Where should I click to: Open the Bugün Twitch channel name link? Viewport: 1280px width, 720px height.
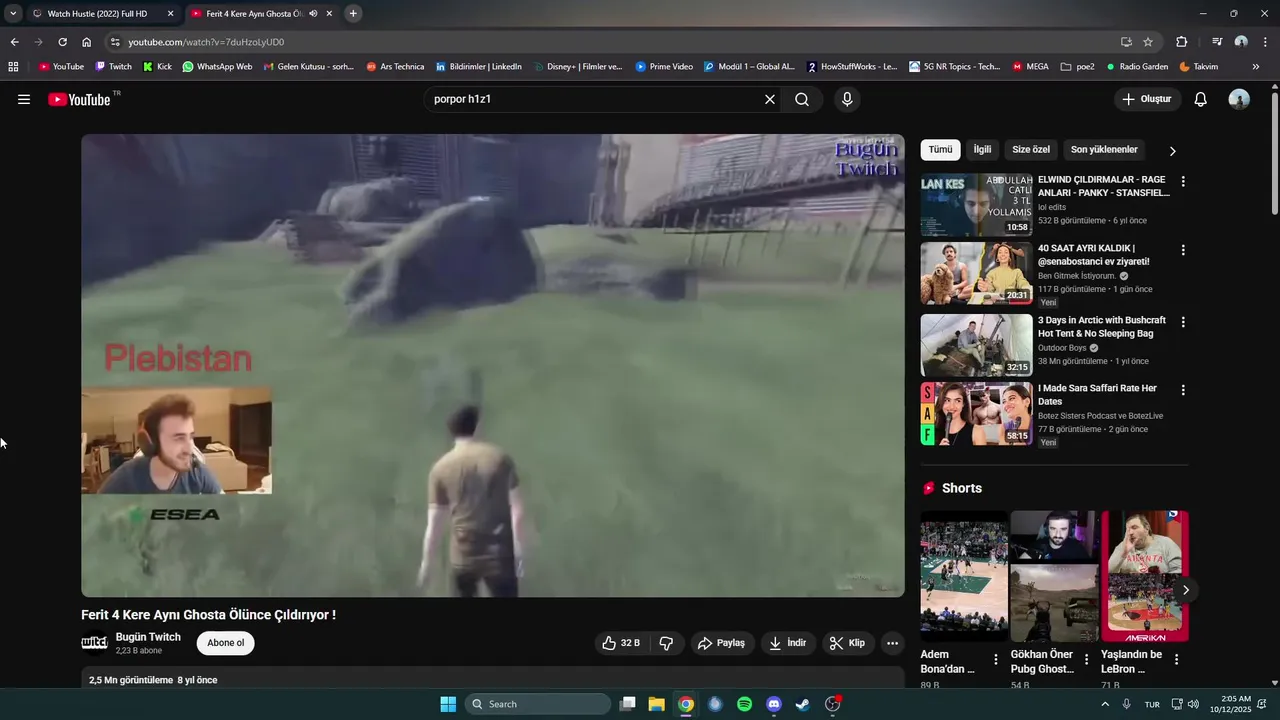pos(148,637)
